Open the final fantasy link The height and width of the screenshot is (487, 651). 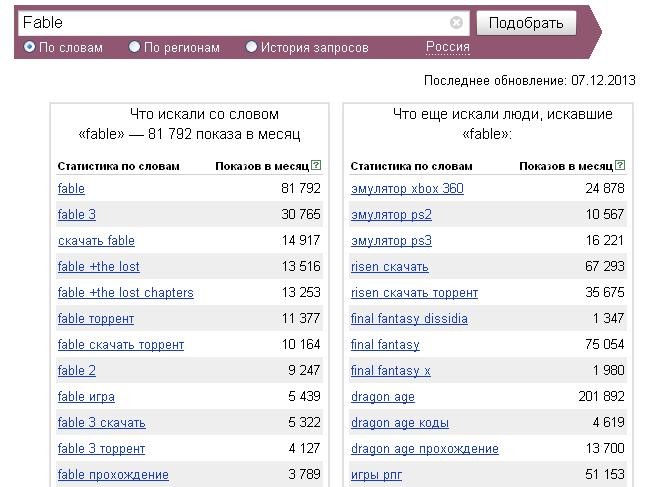[385, 345]
